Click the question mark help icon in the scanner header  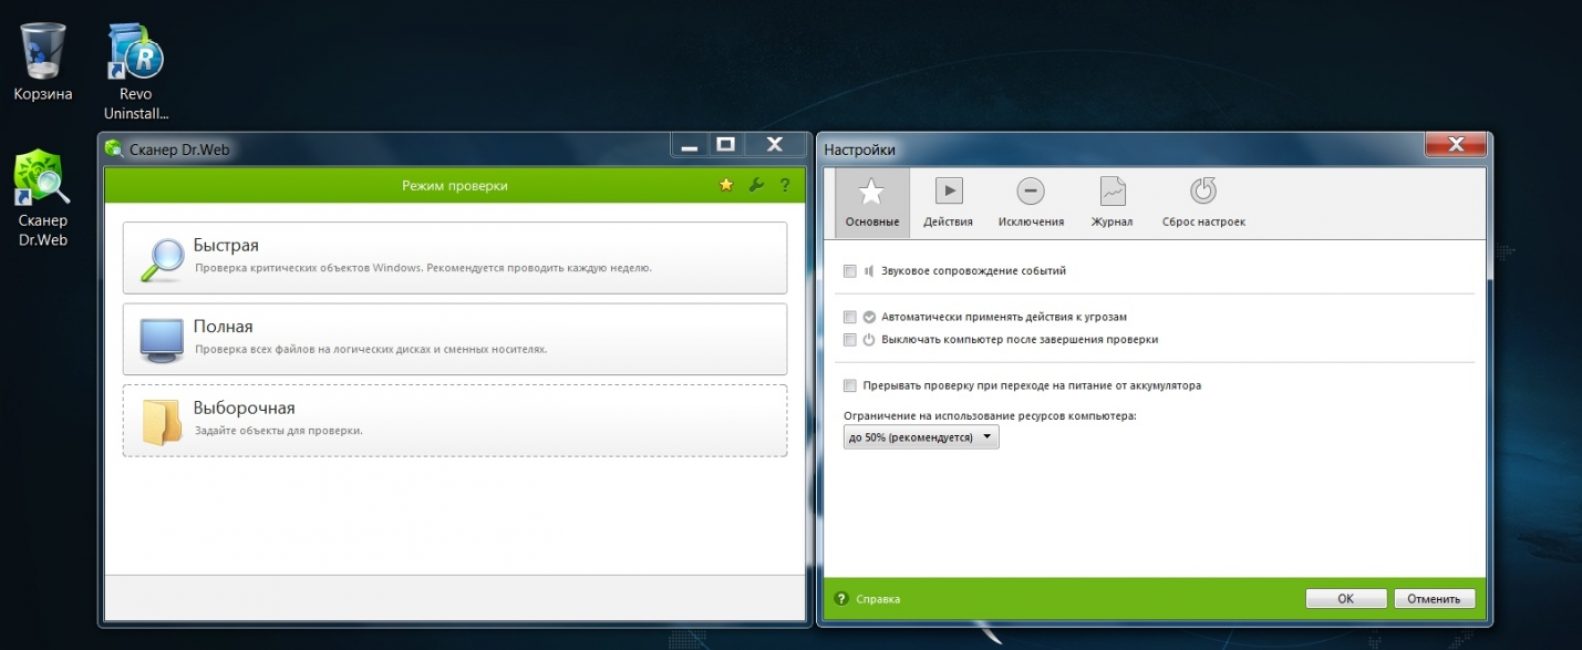coord(785,185)
